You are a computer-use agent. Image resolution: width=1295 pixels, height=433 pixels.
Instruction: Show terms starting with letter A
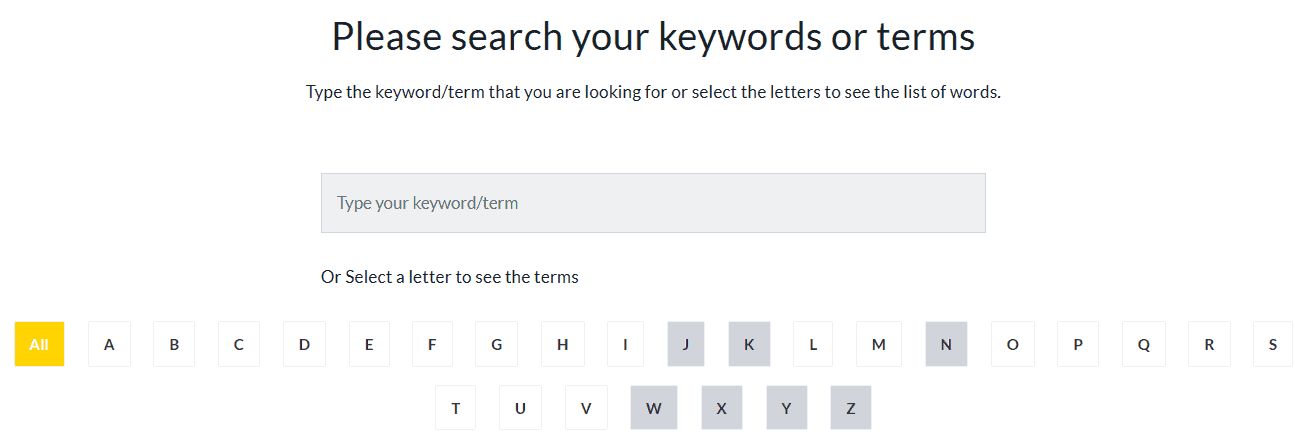click(x=109, y=344)
